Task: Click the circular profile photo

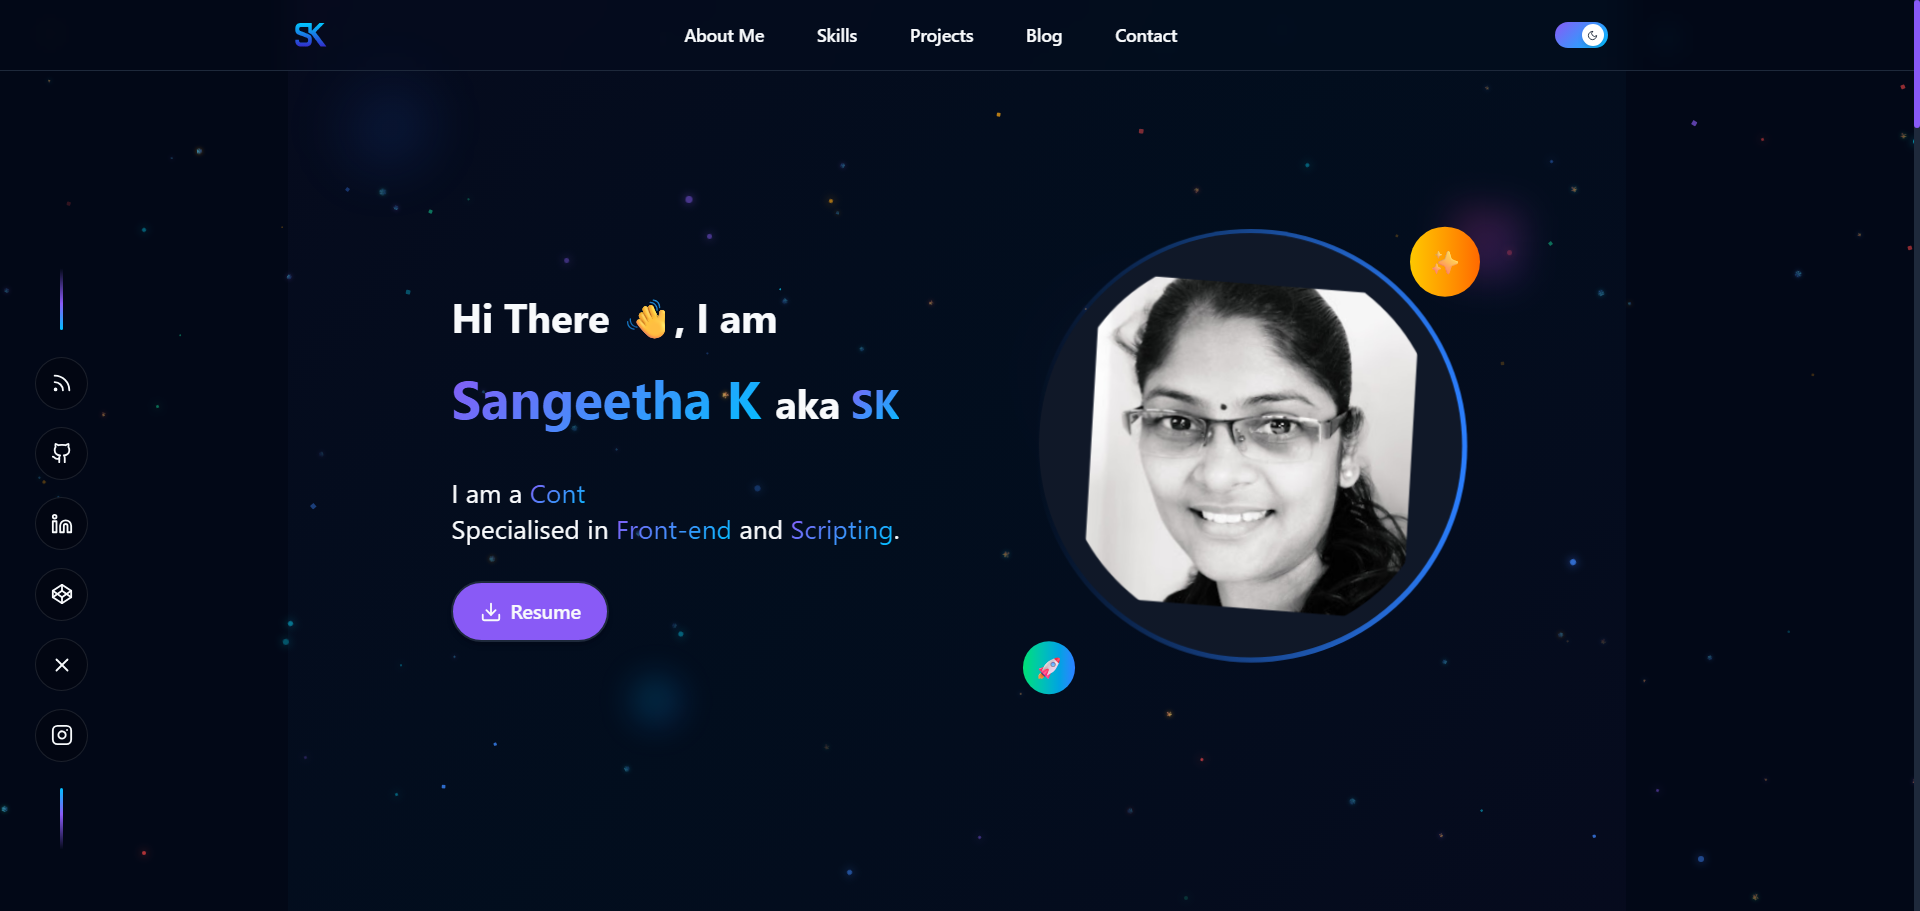Action: coord(1252,446)
